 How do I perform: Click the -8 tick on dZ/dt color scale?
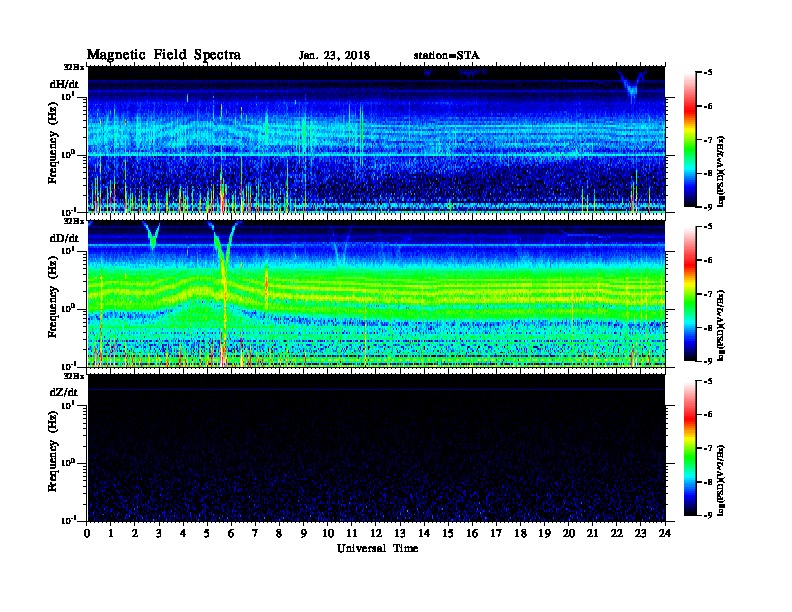[x=708, y=482]
